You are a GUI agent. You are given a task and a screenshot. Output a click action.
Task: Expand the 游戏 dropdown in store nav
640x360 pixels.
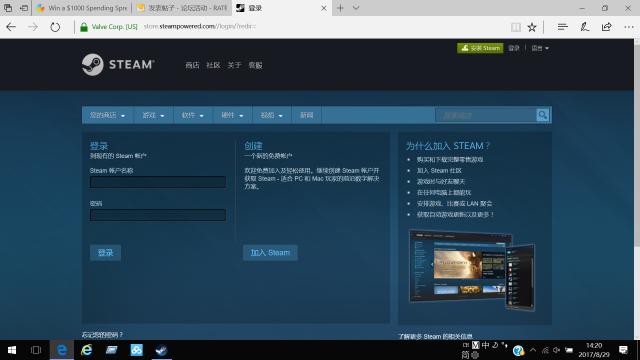pyautogui.click(x=153, y=116)
